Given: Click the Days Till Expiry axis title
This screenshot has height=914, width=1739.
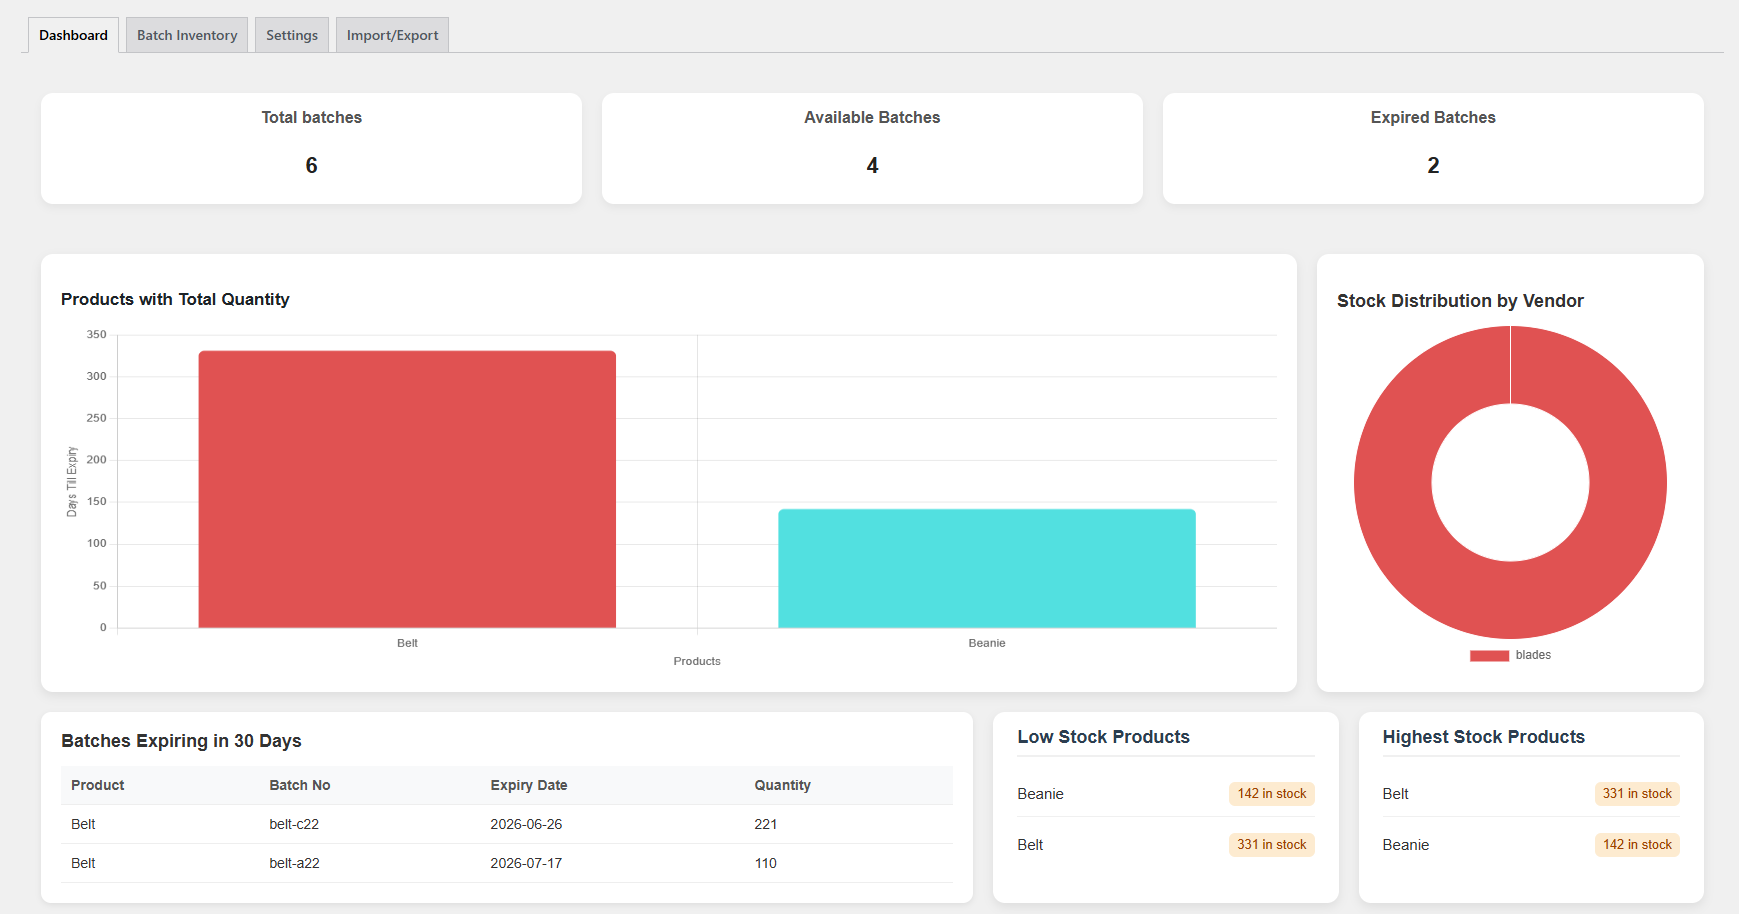Looking at the screenshot, I should point(72,482).
